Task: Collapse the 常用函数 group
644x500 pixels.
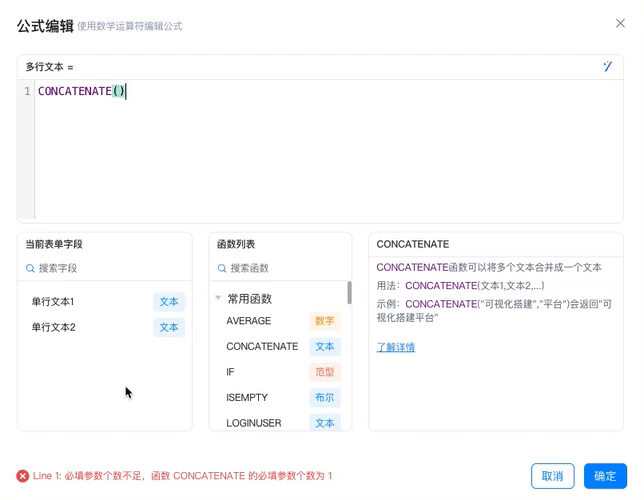Action: click(x=218, y=298)
